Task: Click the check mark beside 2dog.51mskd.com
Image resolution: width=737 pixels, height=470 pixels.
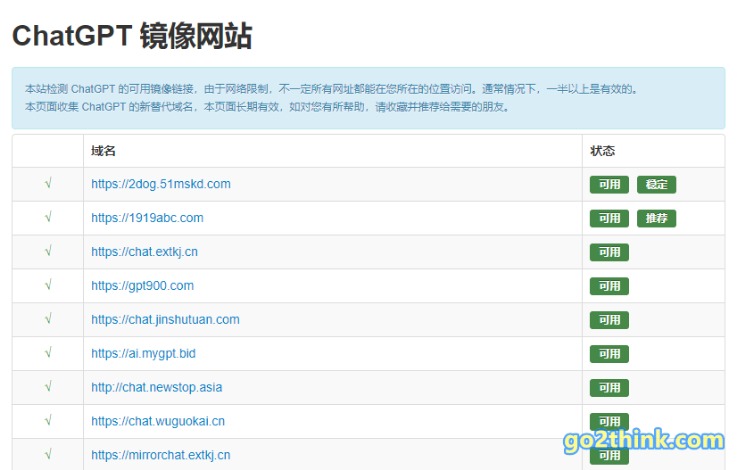Action: pyautogui.click(x=48, y=183)
